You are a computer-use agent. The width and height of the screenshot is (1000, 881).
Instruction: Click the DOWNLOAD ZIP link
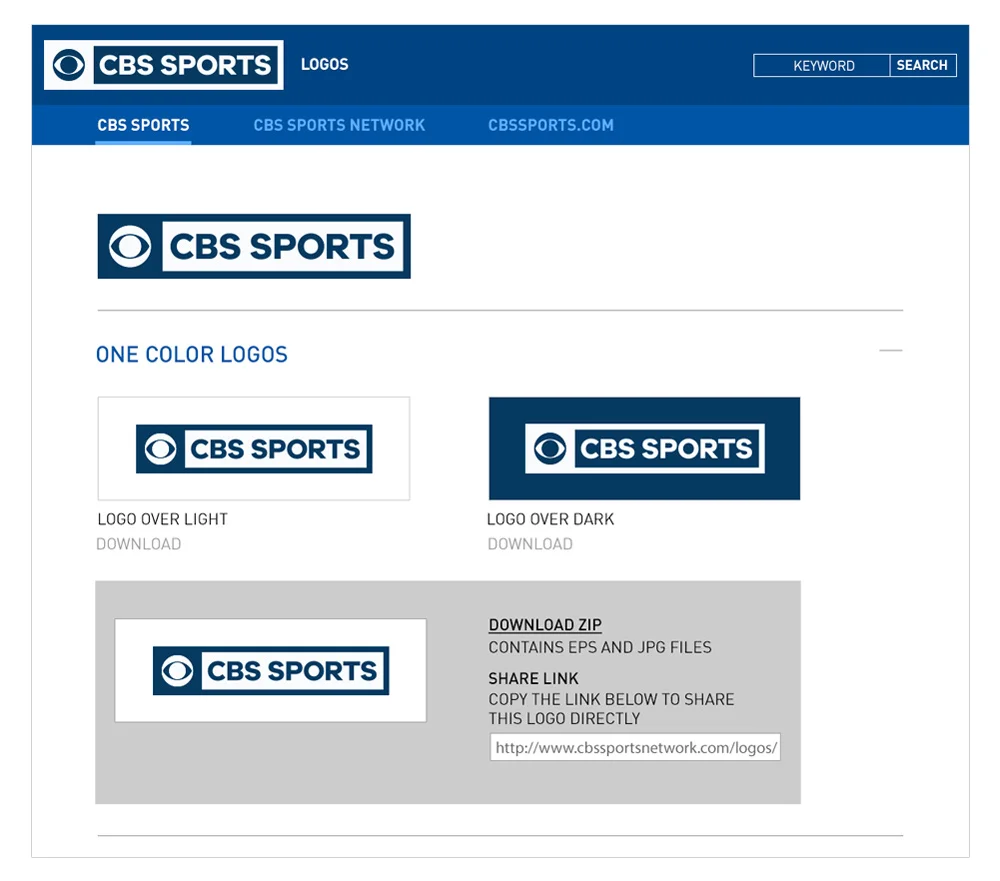click(545, 625)
